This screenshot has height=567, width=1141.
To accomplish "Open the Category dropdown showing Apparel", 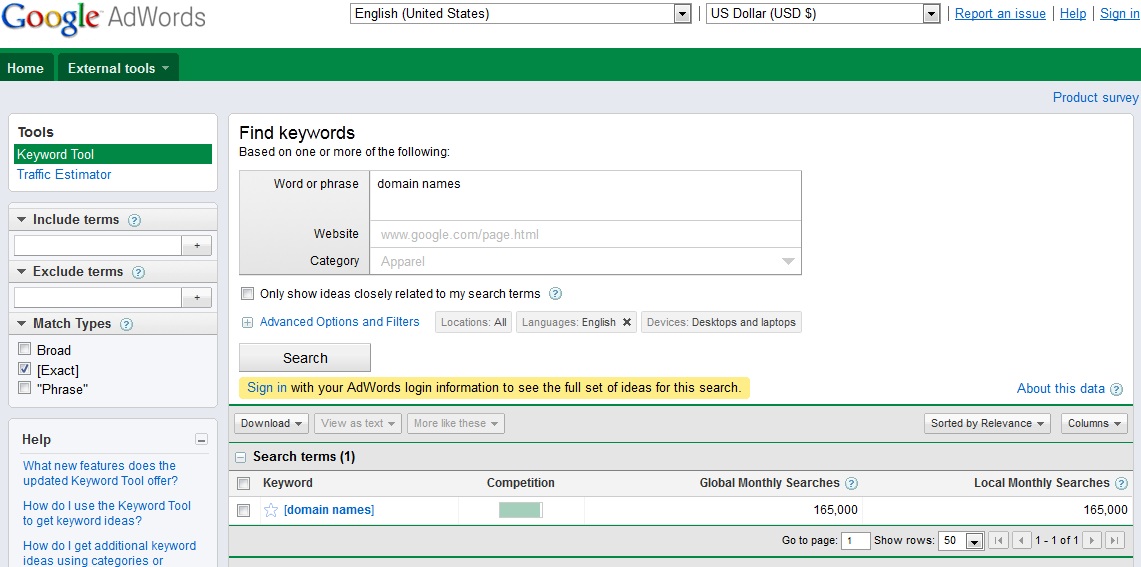I will tap(586, 261).
